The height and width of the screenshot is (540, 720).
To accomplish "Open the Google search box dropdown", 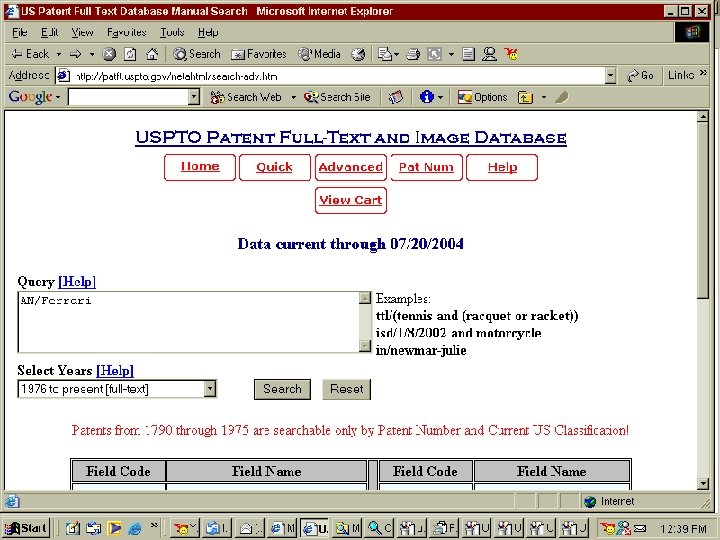I will coord(194,97).
